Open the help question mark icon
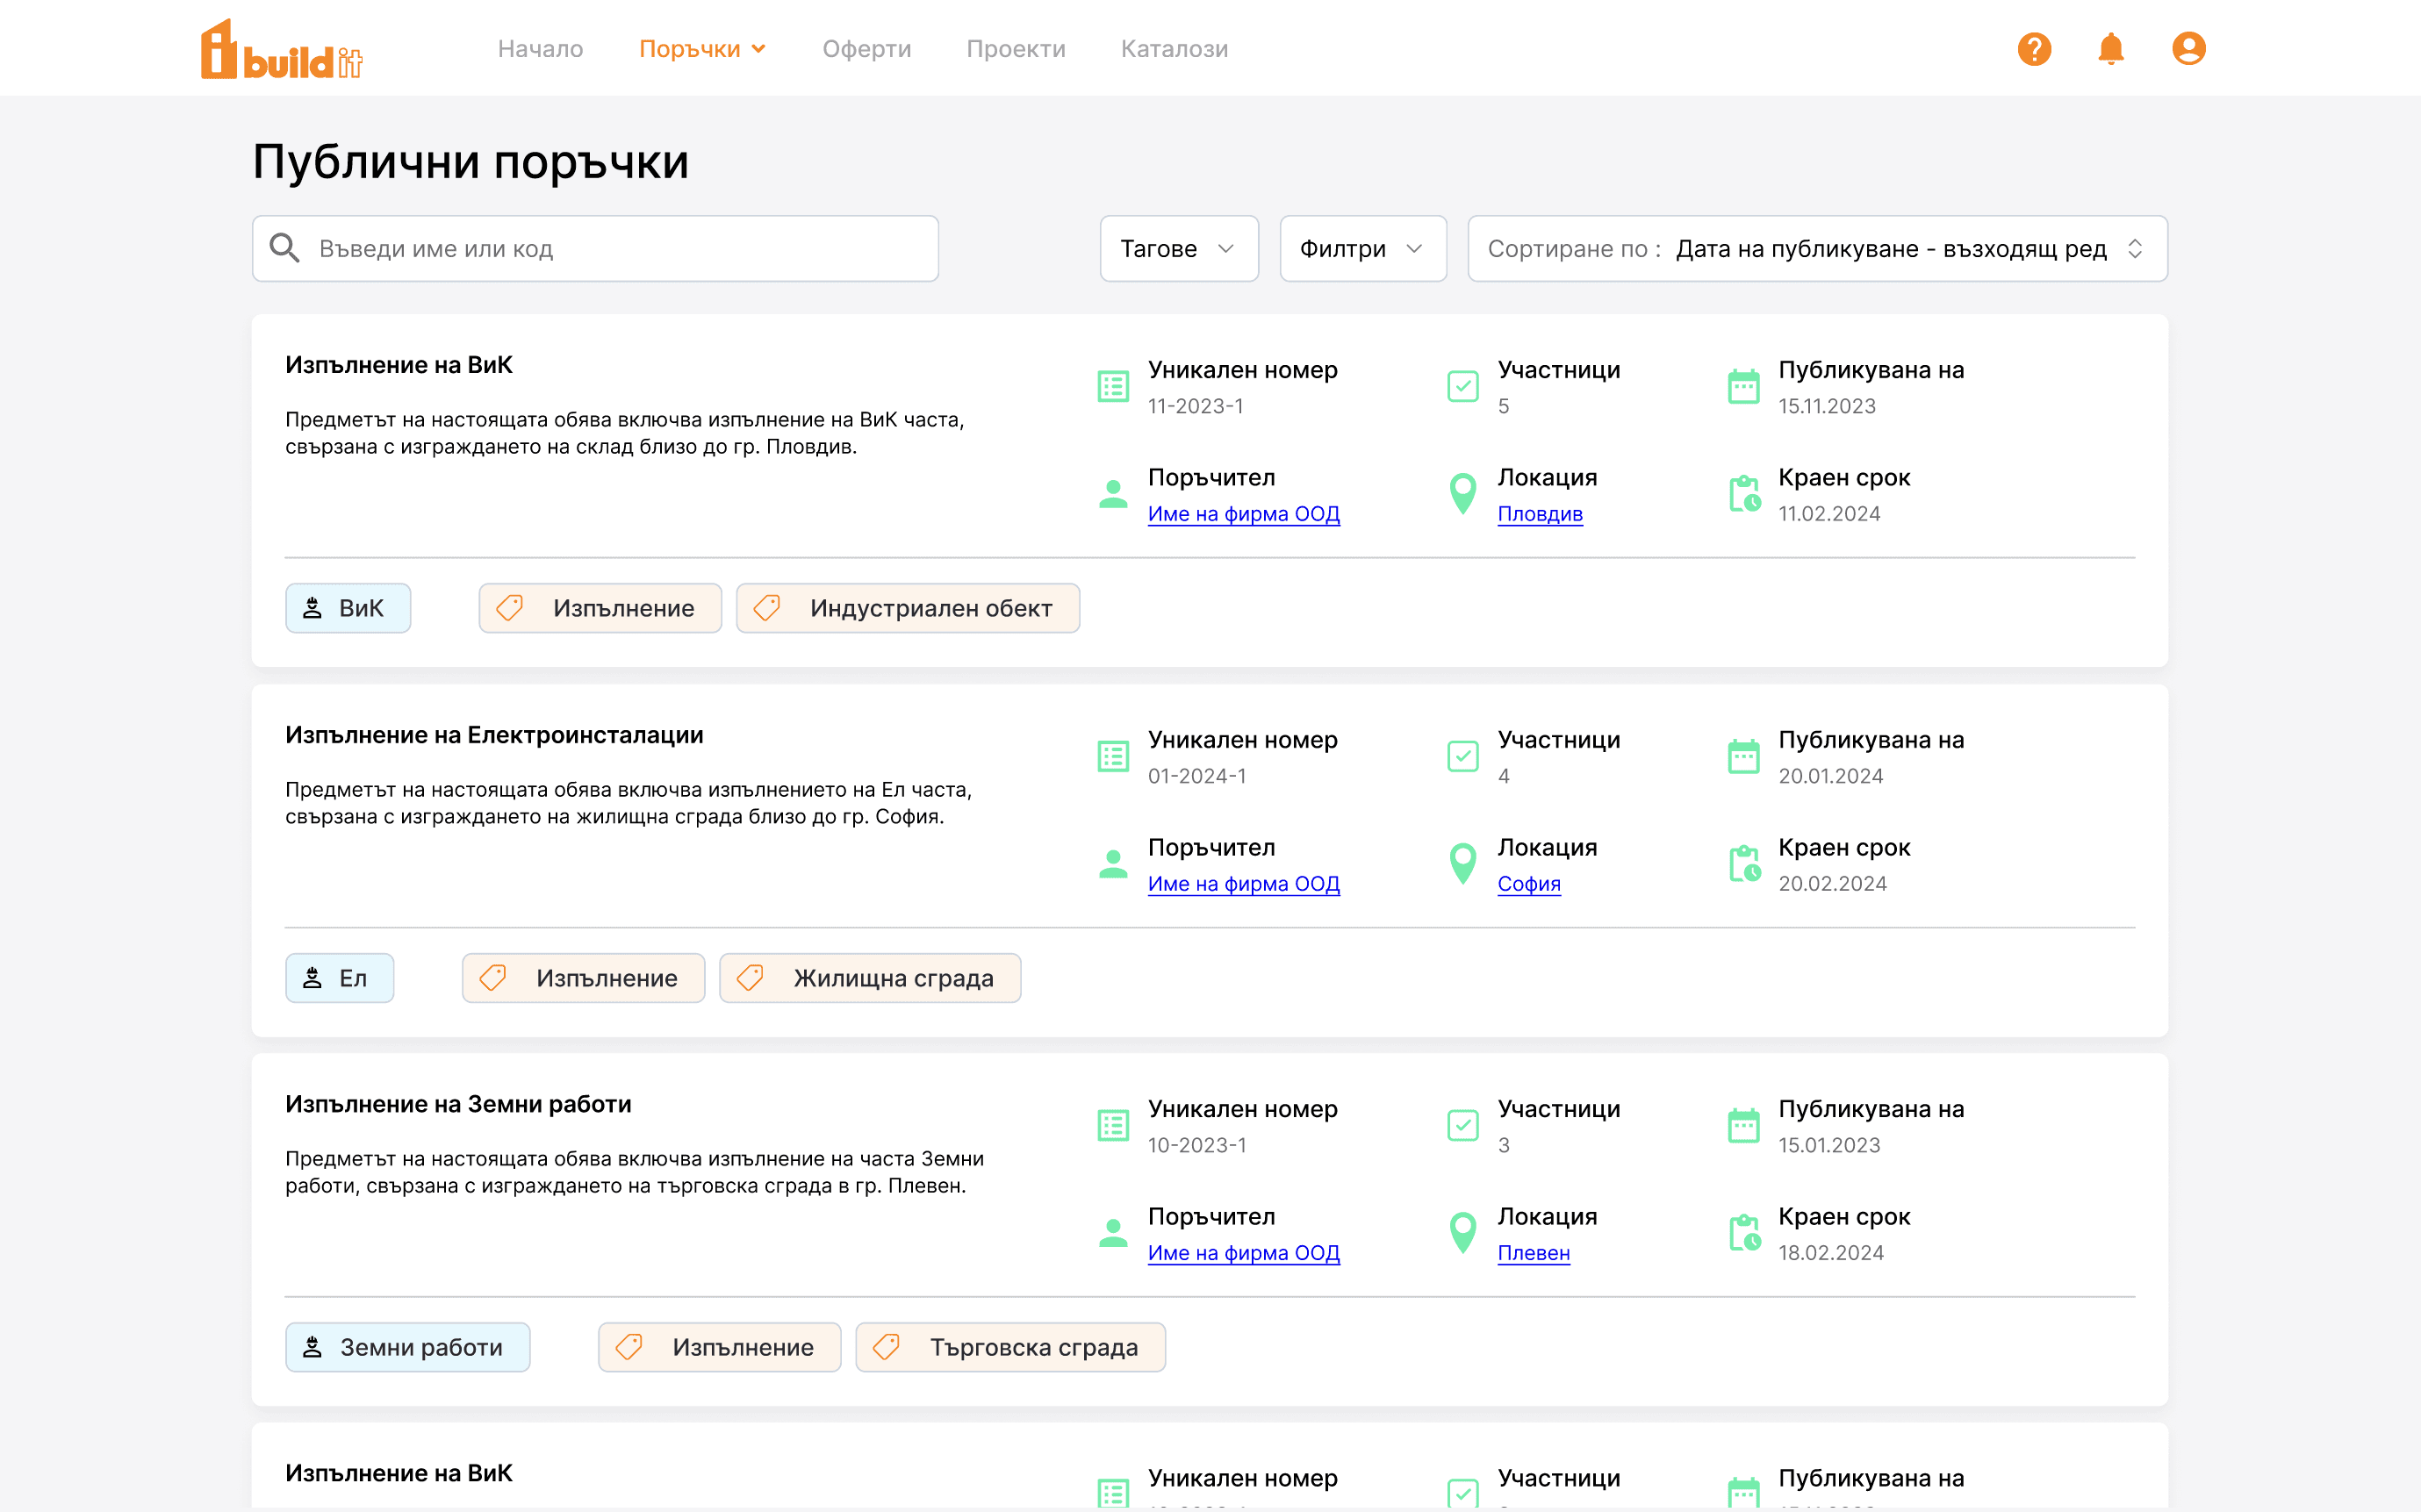Viewport: 2421px width, 1512px height. (2034, 48)
